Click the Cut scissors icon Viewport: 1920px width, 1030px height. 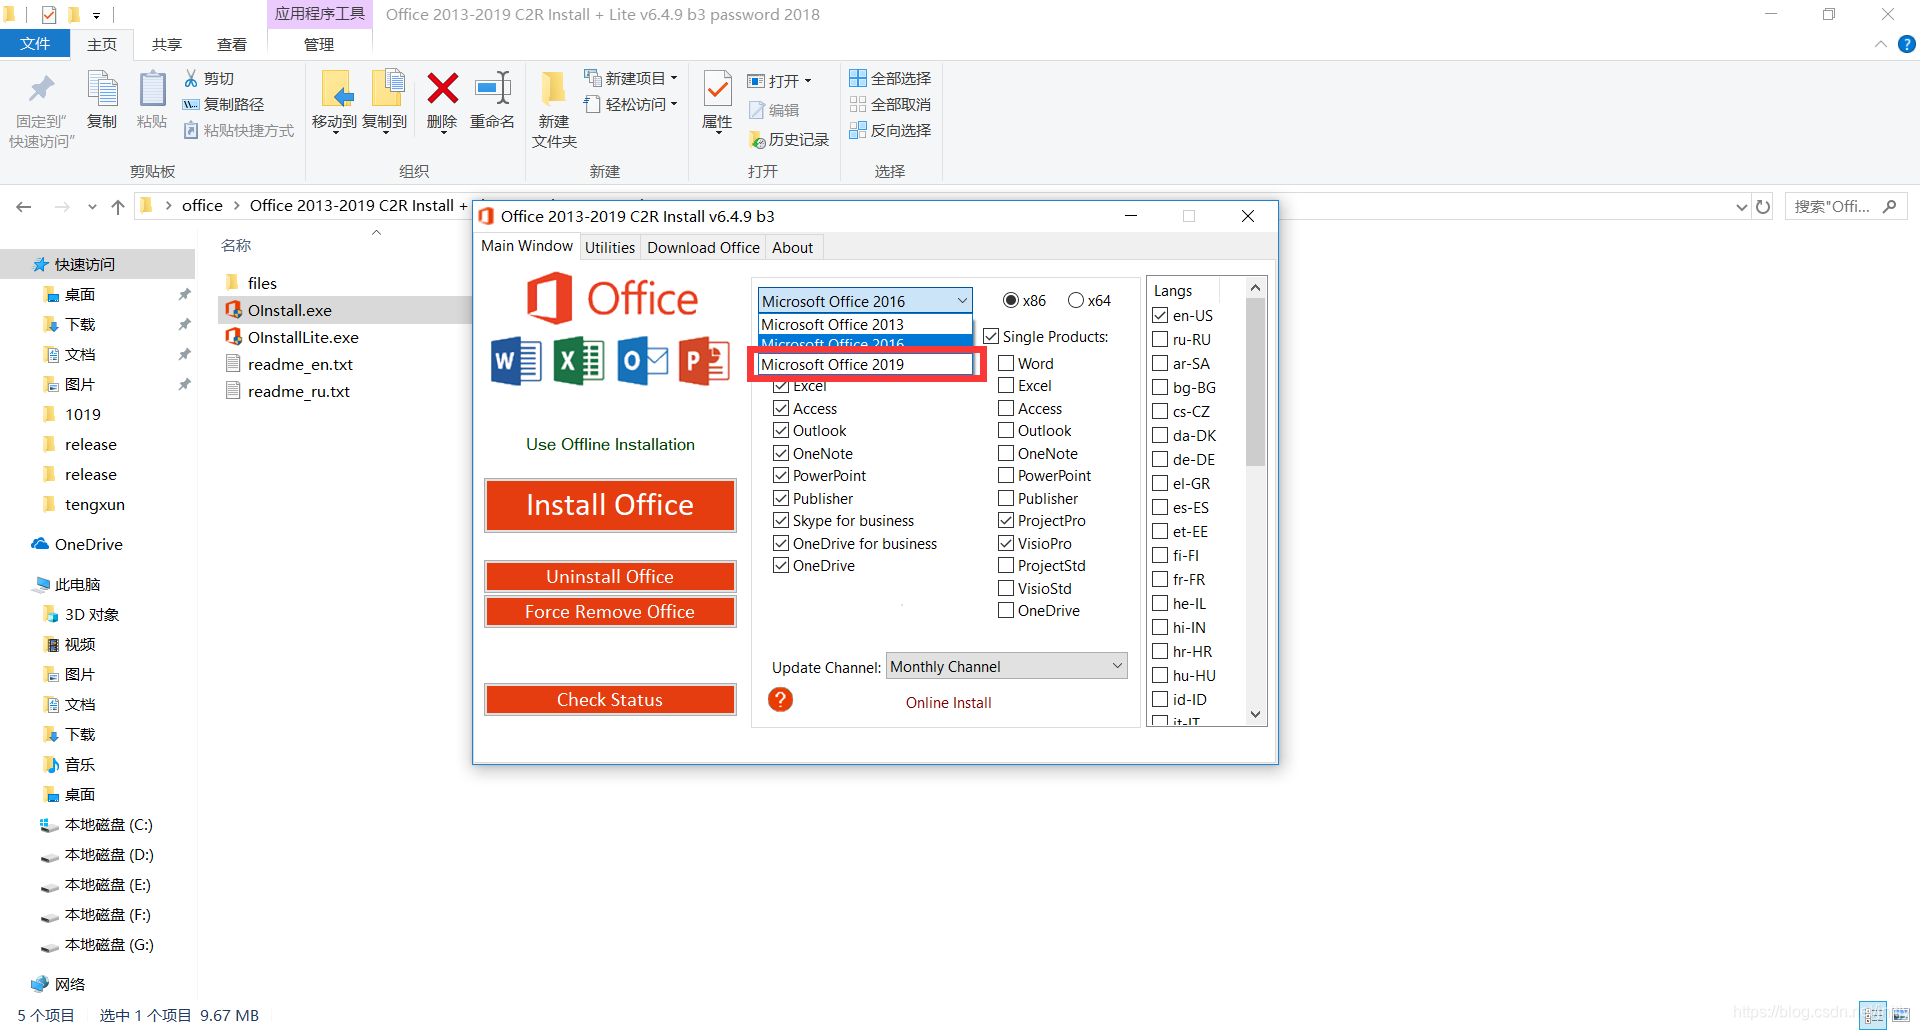click(x=191, y=78)
